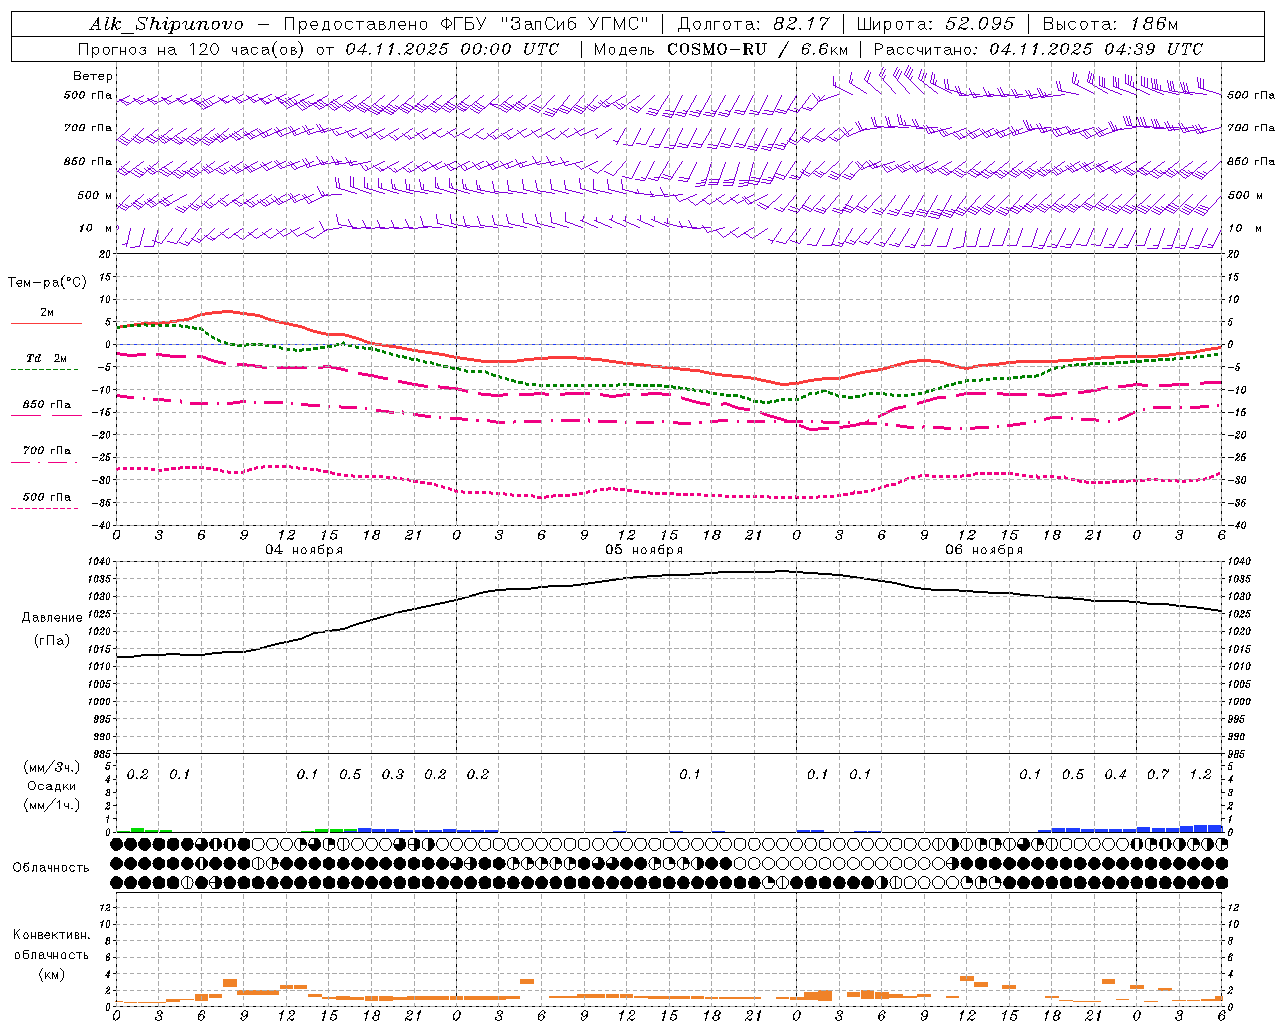Click the Осадки panel label

coord(52,786)
